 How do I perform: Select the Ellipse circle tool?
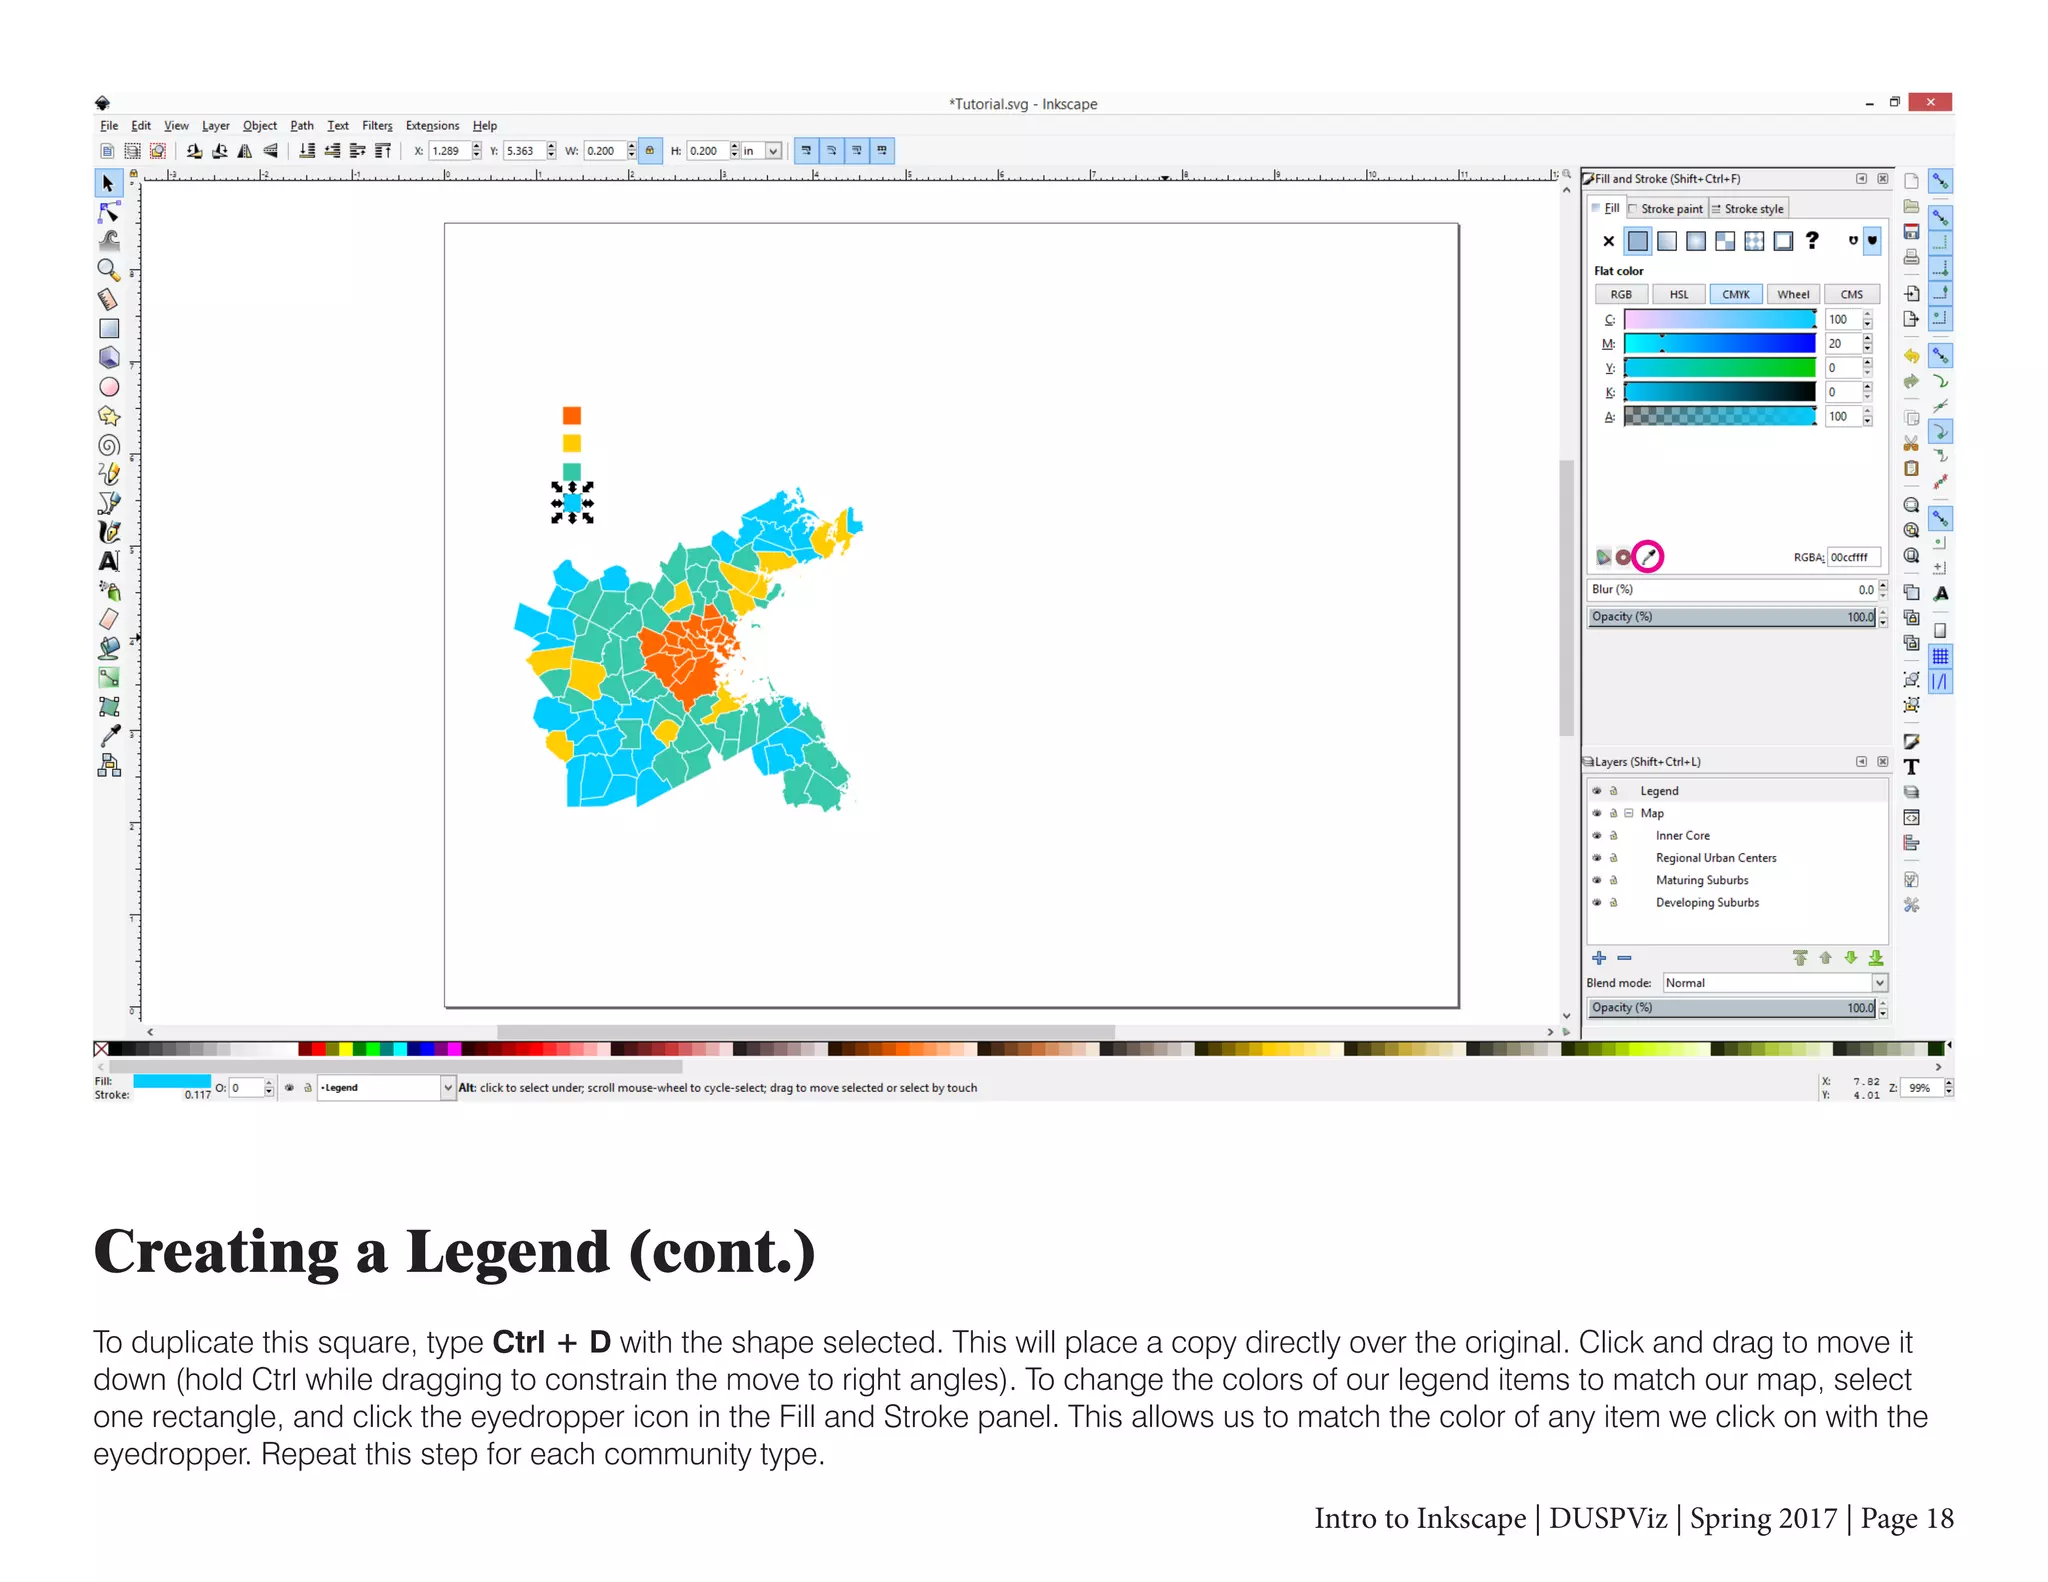click(109, 387)
